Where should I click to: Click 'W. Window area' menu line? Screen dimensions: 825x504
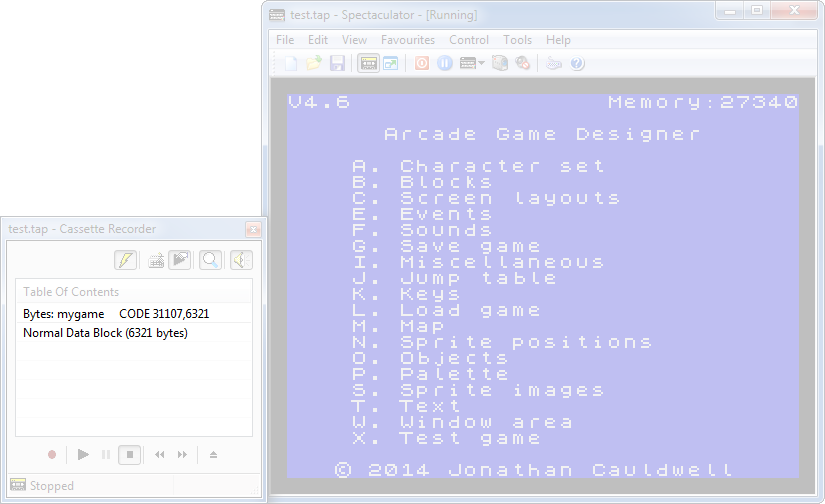point(462,422)
